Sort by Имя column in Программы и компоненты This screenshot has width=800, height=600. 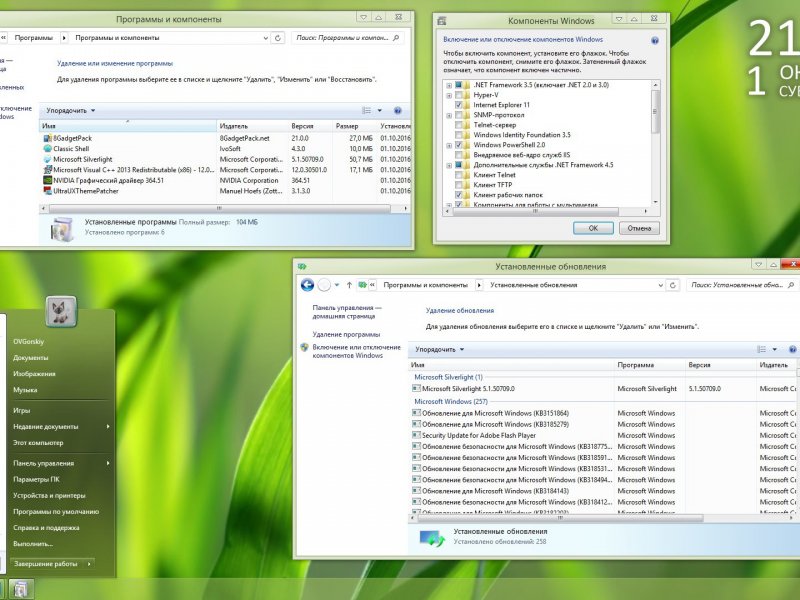[x=128, y=126]
